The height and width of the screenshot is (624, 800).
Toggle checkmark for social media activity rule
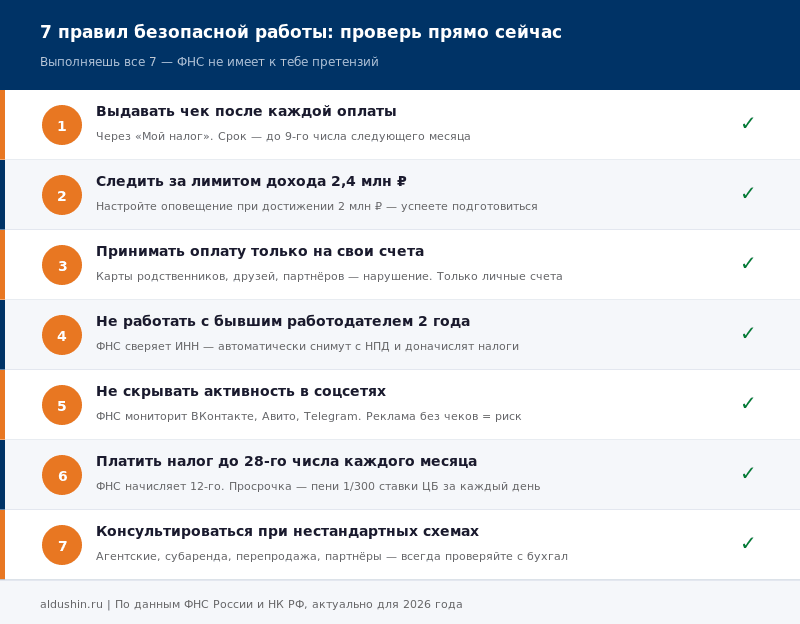pos(747,404)
